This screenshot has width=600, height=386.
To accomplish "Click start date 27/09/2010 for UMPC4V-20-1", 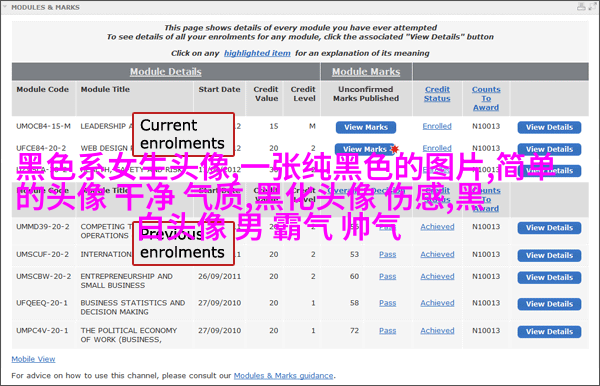I will tap(219, 331).
